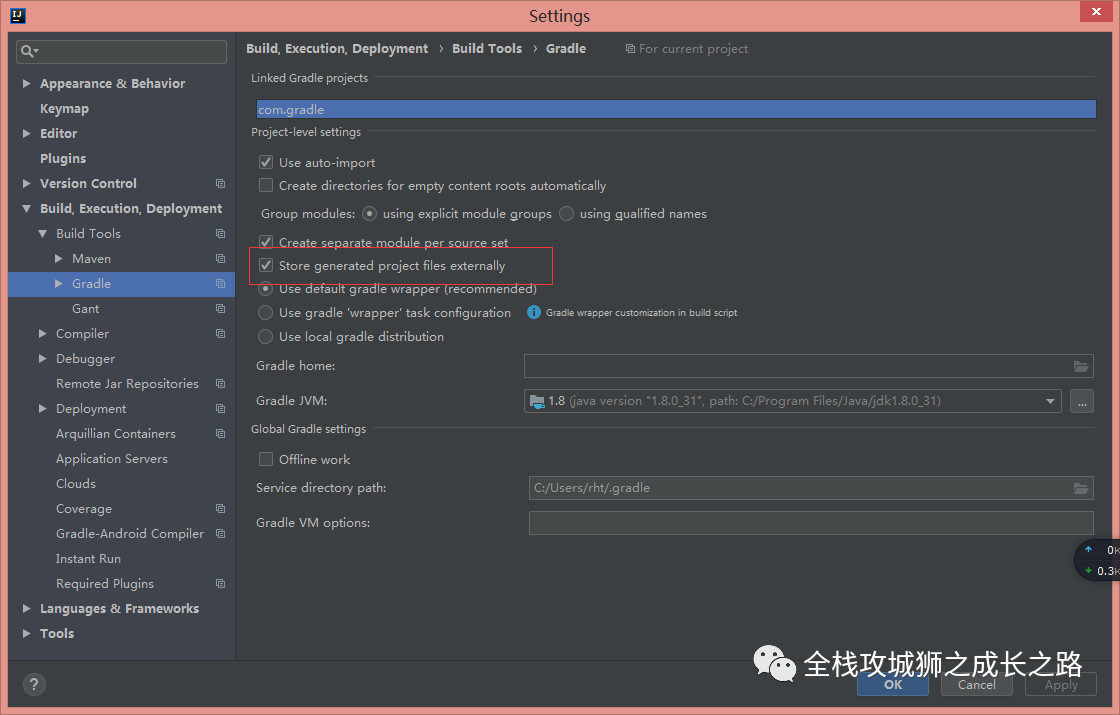Image resolution: width=1120 pixels, height=715 pixels.
Task: Click the IntelliJ IDEA logo in title bar
Action: [18, 16]
